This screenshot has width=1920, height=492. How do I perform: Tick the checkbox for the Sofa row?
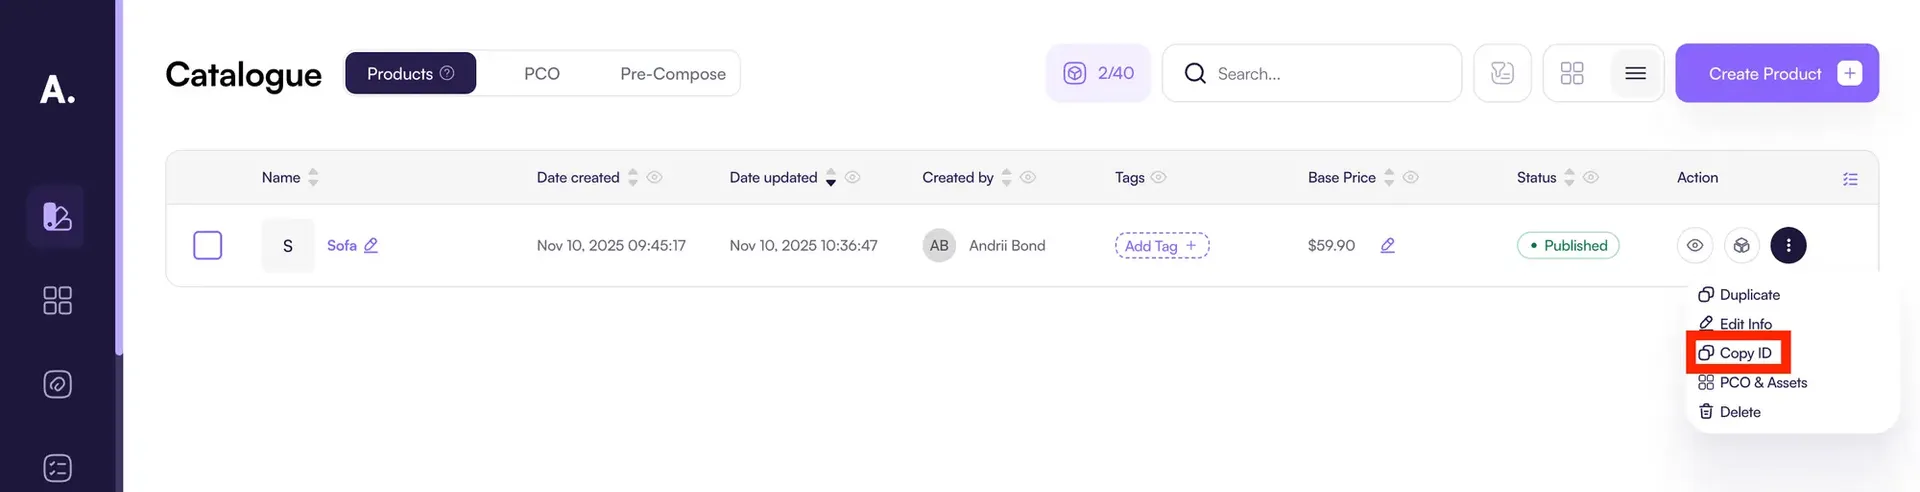[207, 245]
